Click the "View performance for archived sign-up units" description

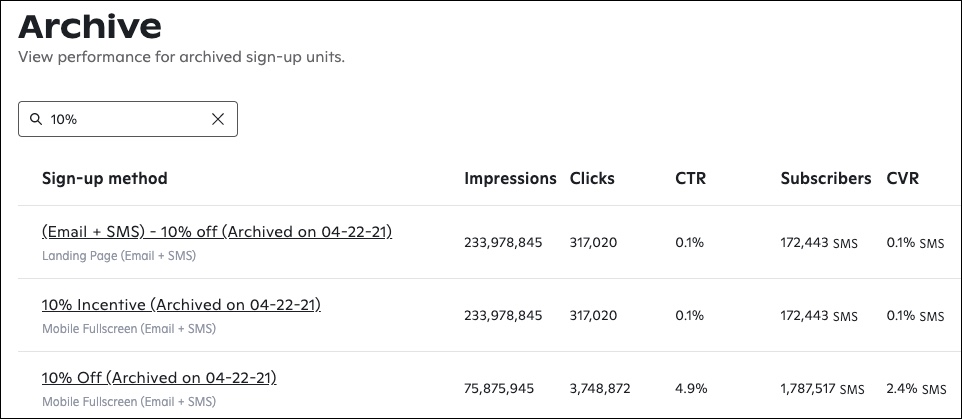(x=181, y=57)
